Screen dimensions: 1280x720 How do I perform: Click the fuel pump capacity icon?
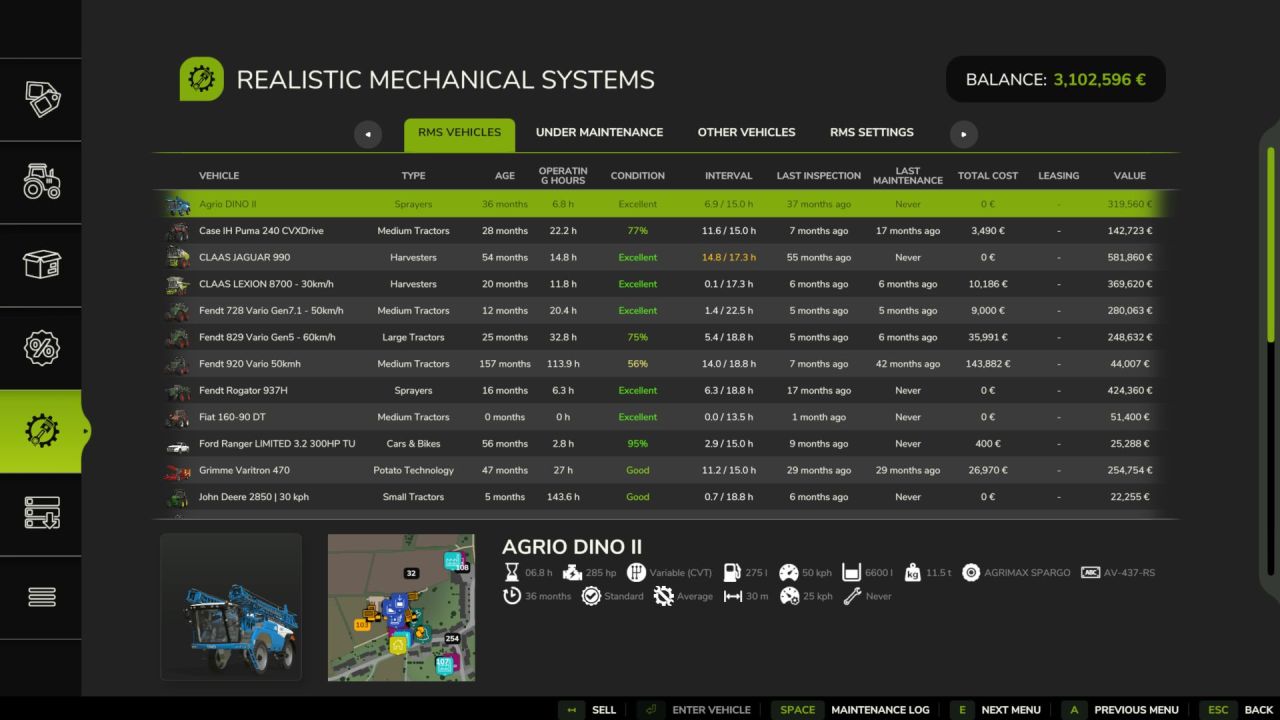732,573
